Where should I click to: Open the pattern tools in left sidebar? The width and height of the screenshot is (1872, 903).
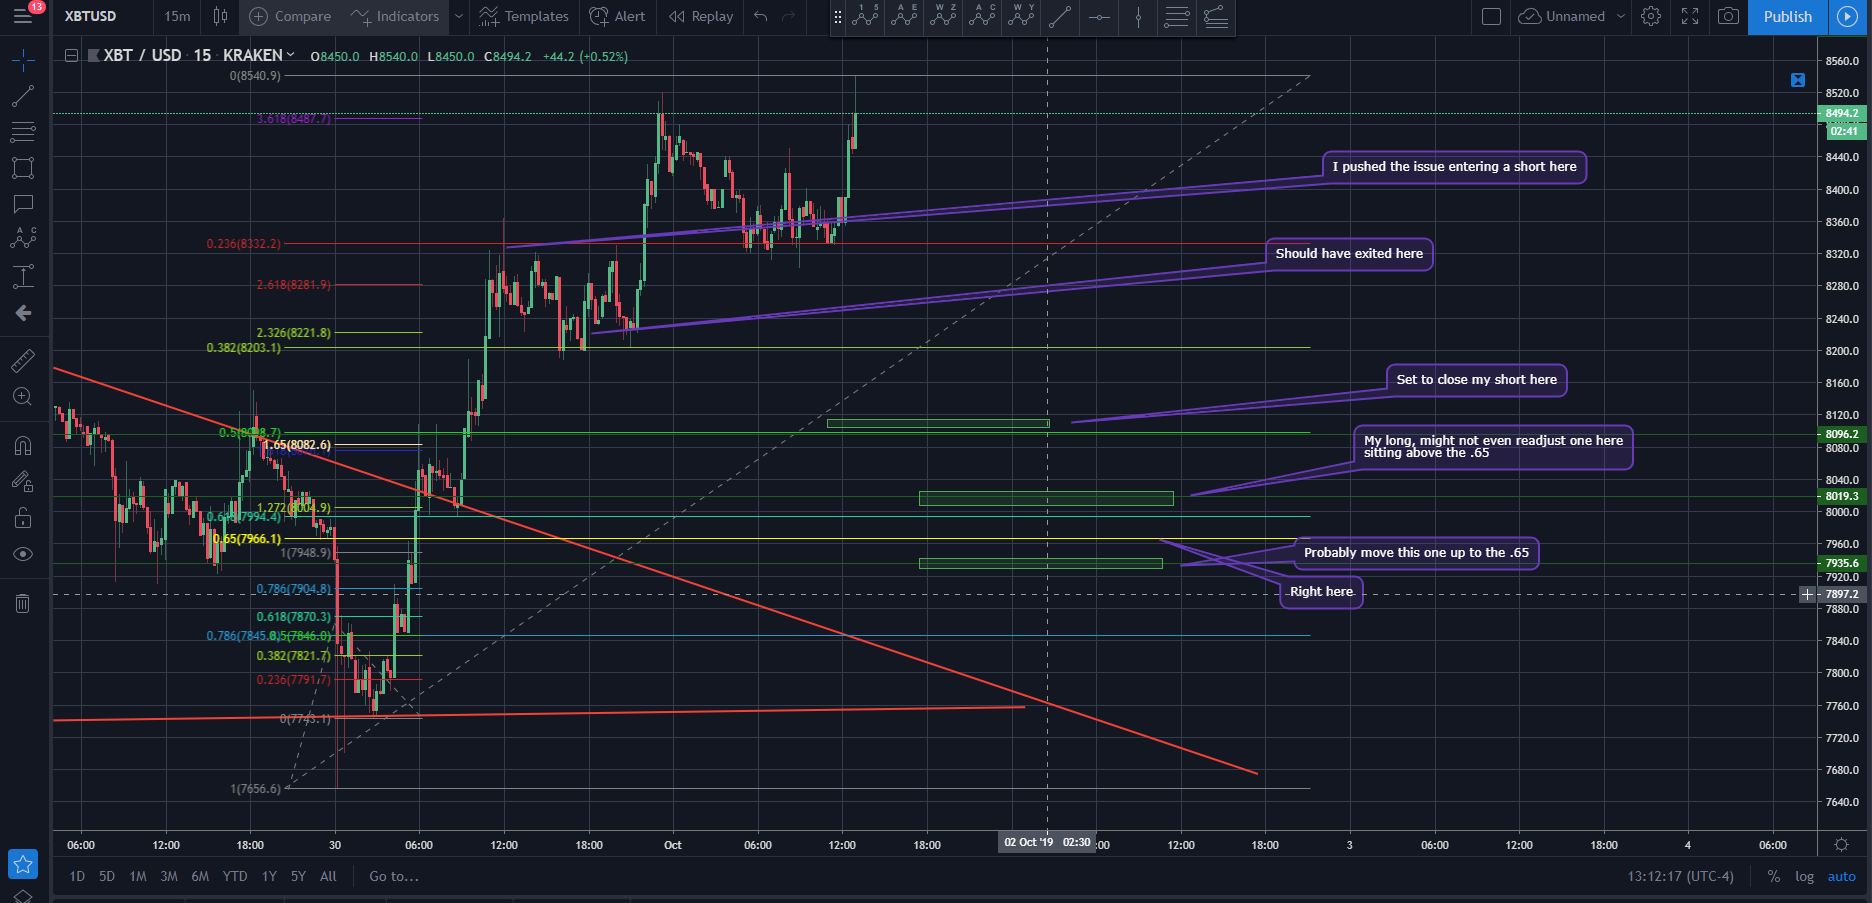[x=22, y=239]
